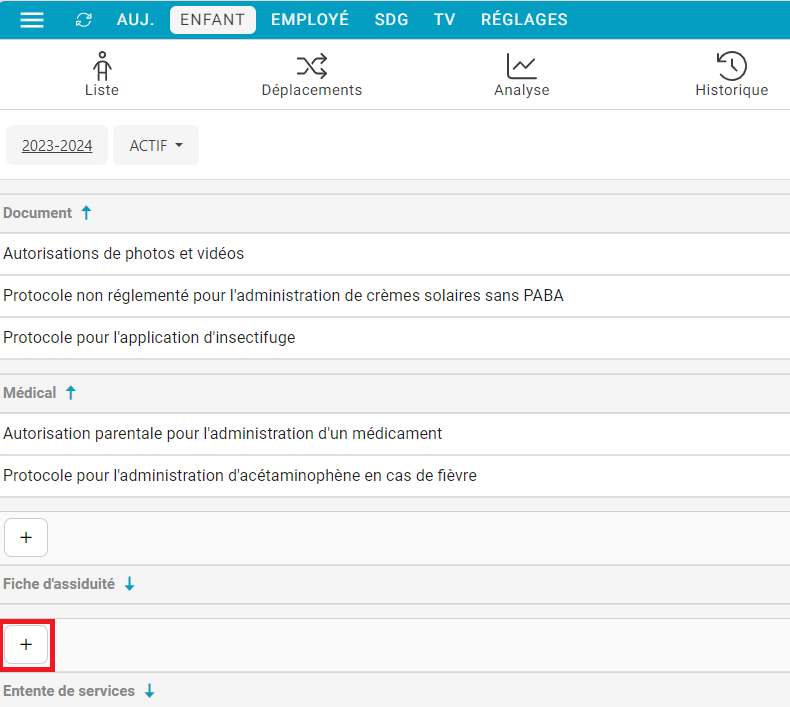
Task: Click the 2023-2024 year button
Action: pyautogui.click(x=57, y=146)
